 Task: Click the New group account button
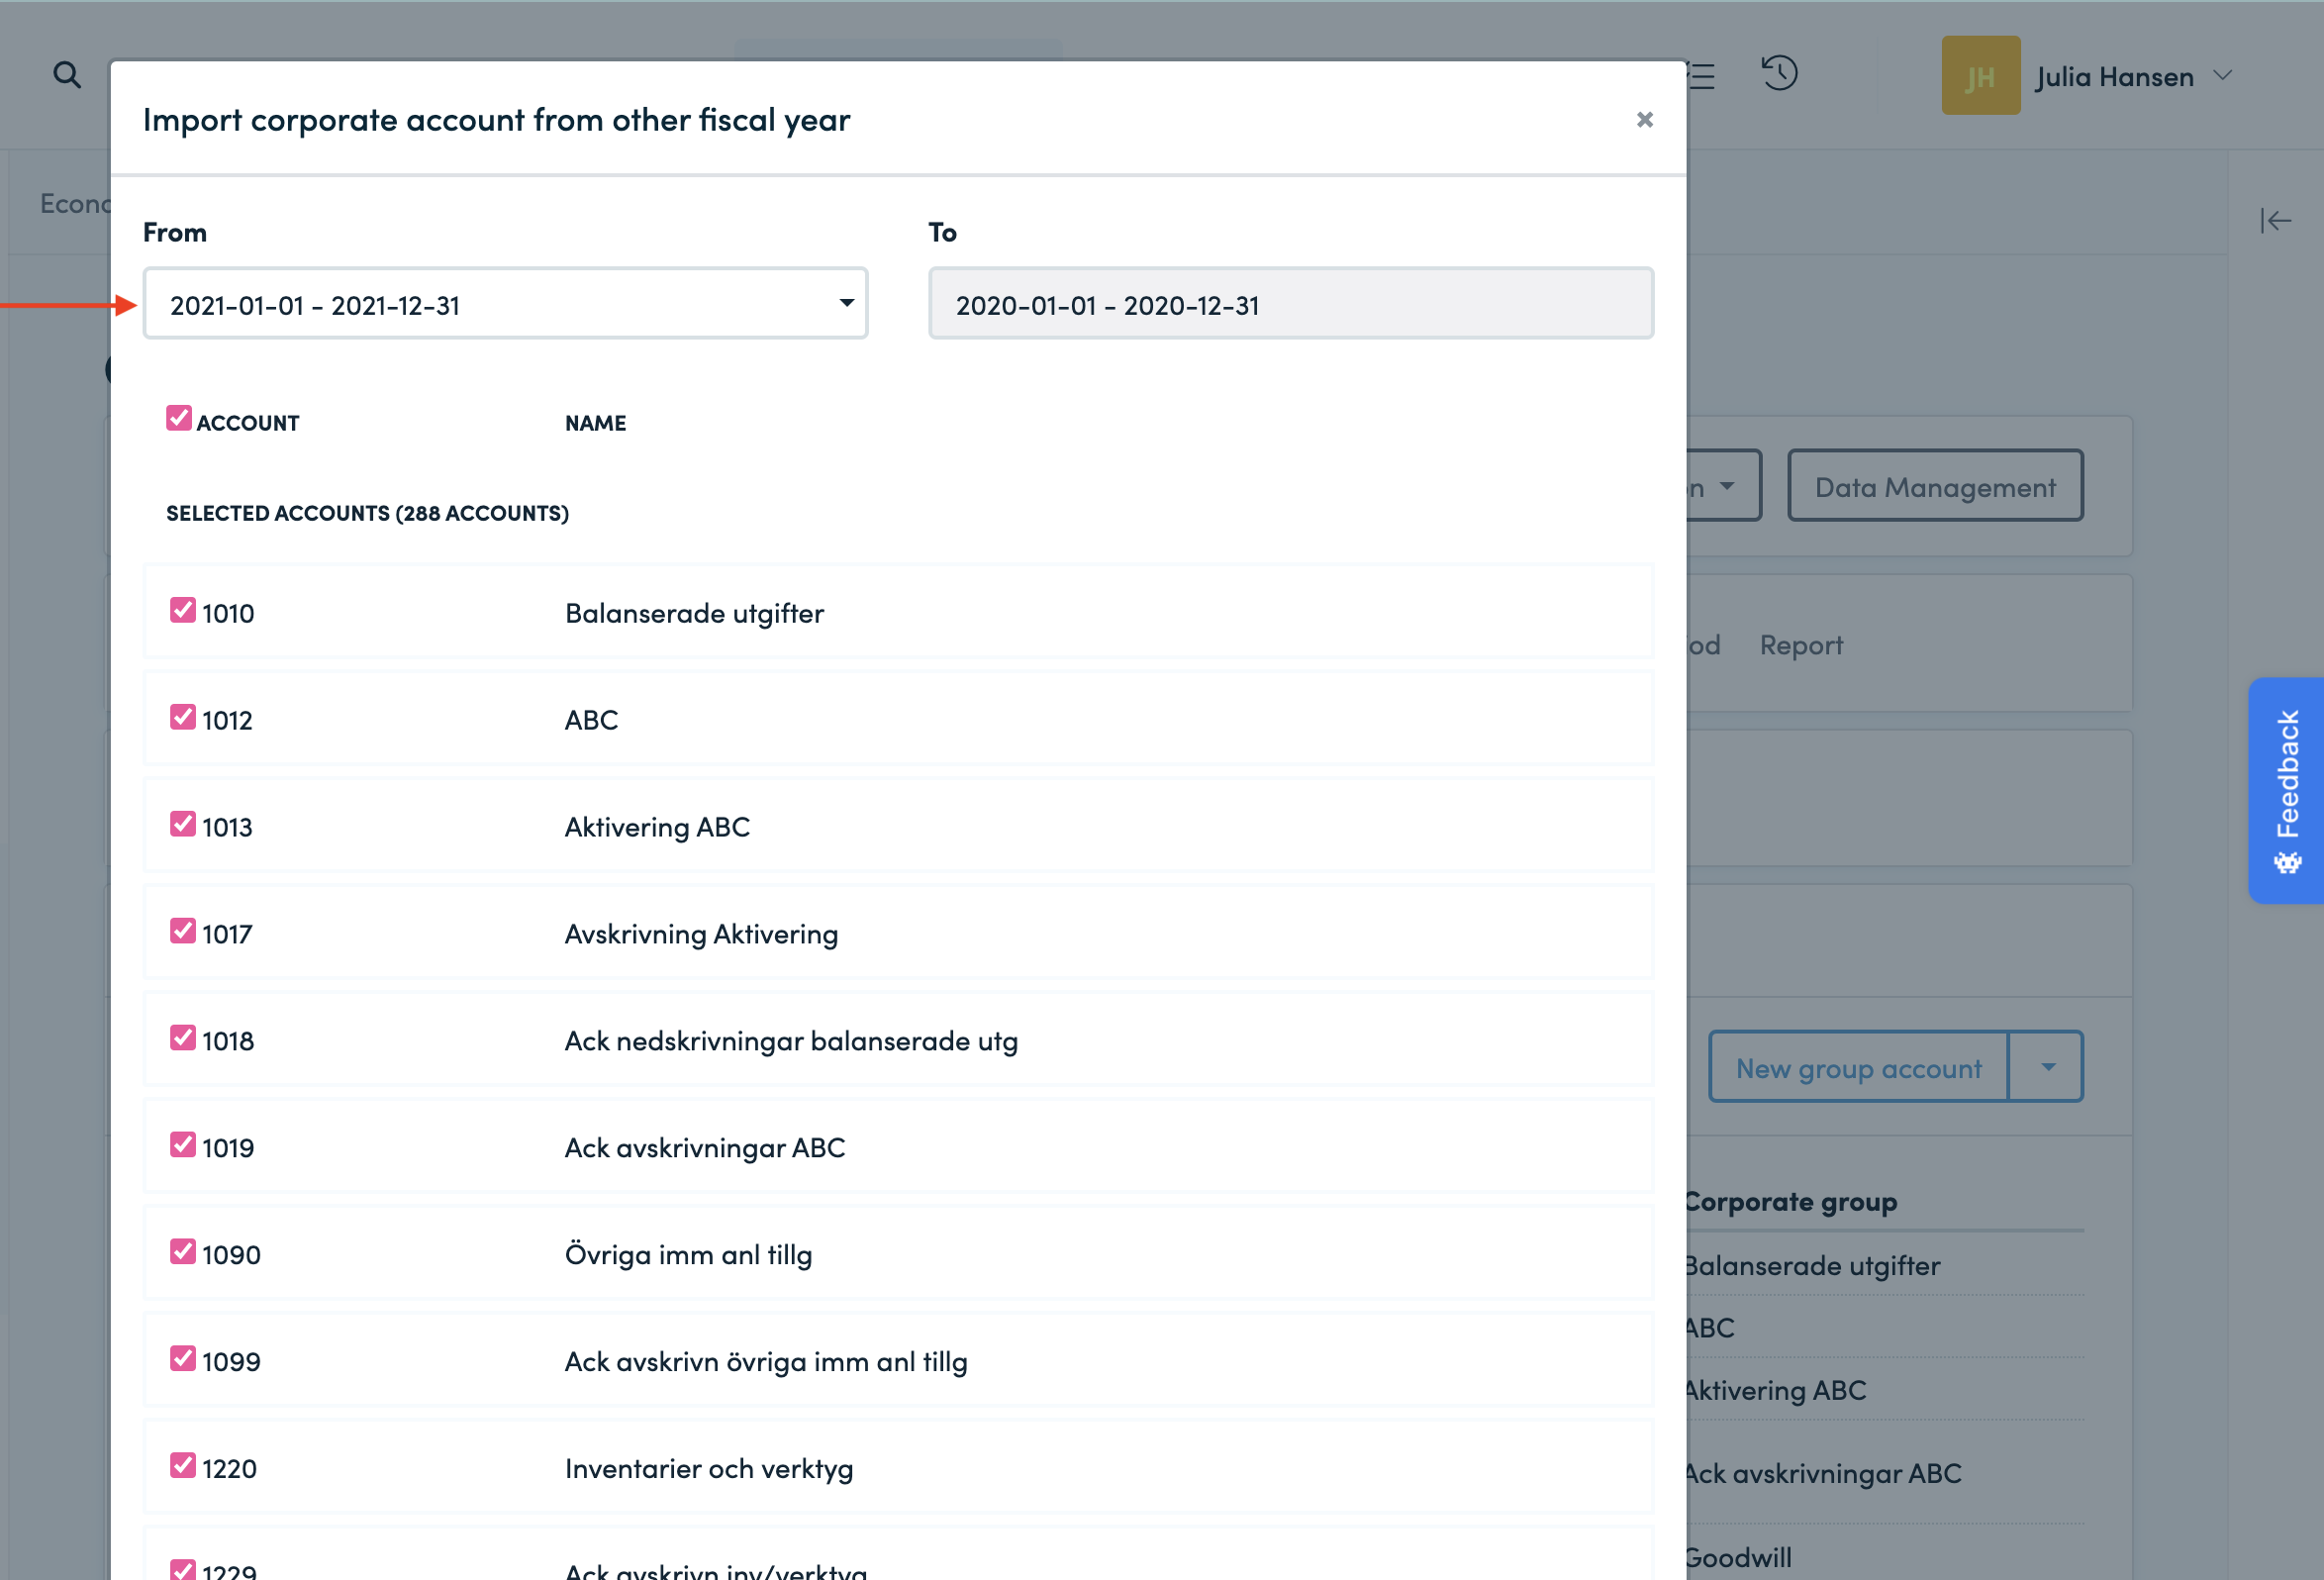[x=1858, y=1067]
